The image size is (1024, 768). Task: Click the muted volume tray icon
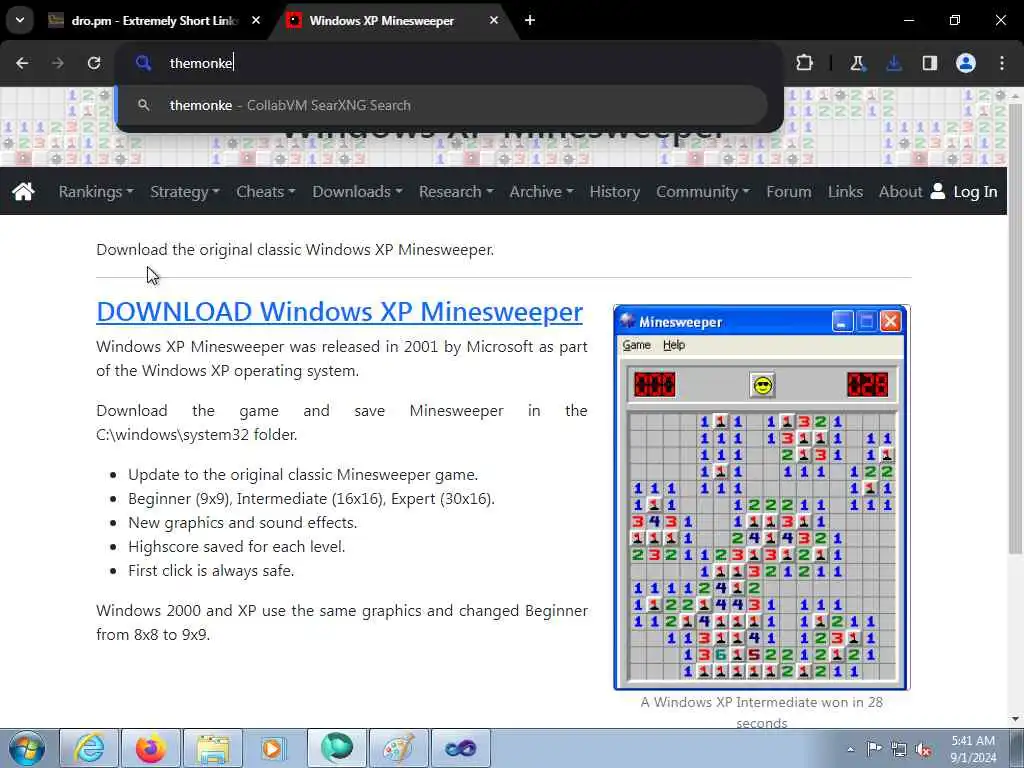tap(923, 750)
